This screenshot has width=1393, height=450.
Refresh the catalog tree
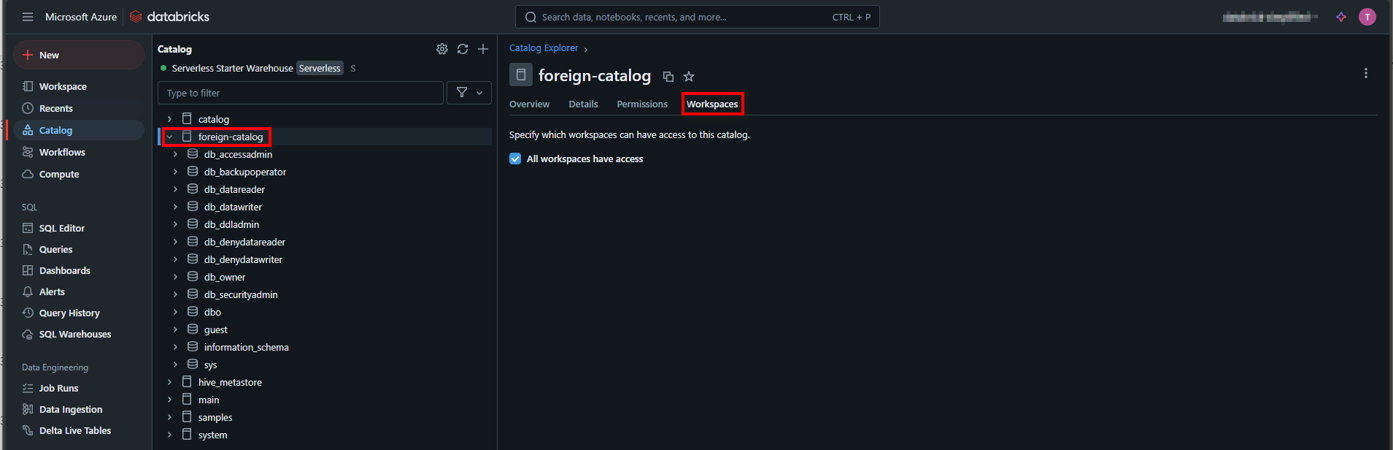462,49
